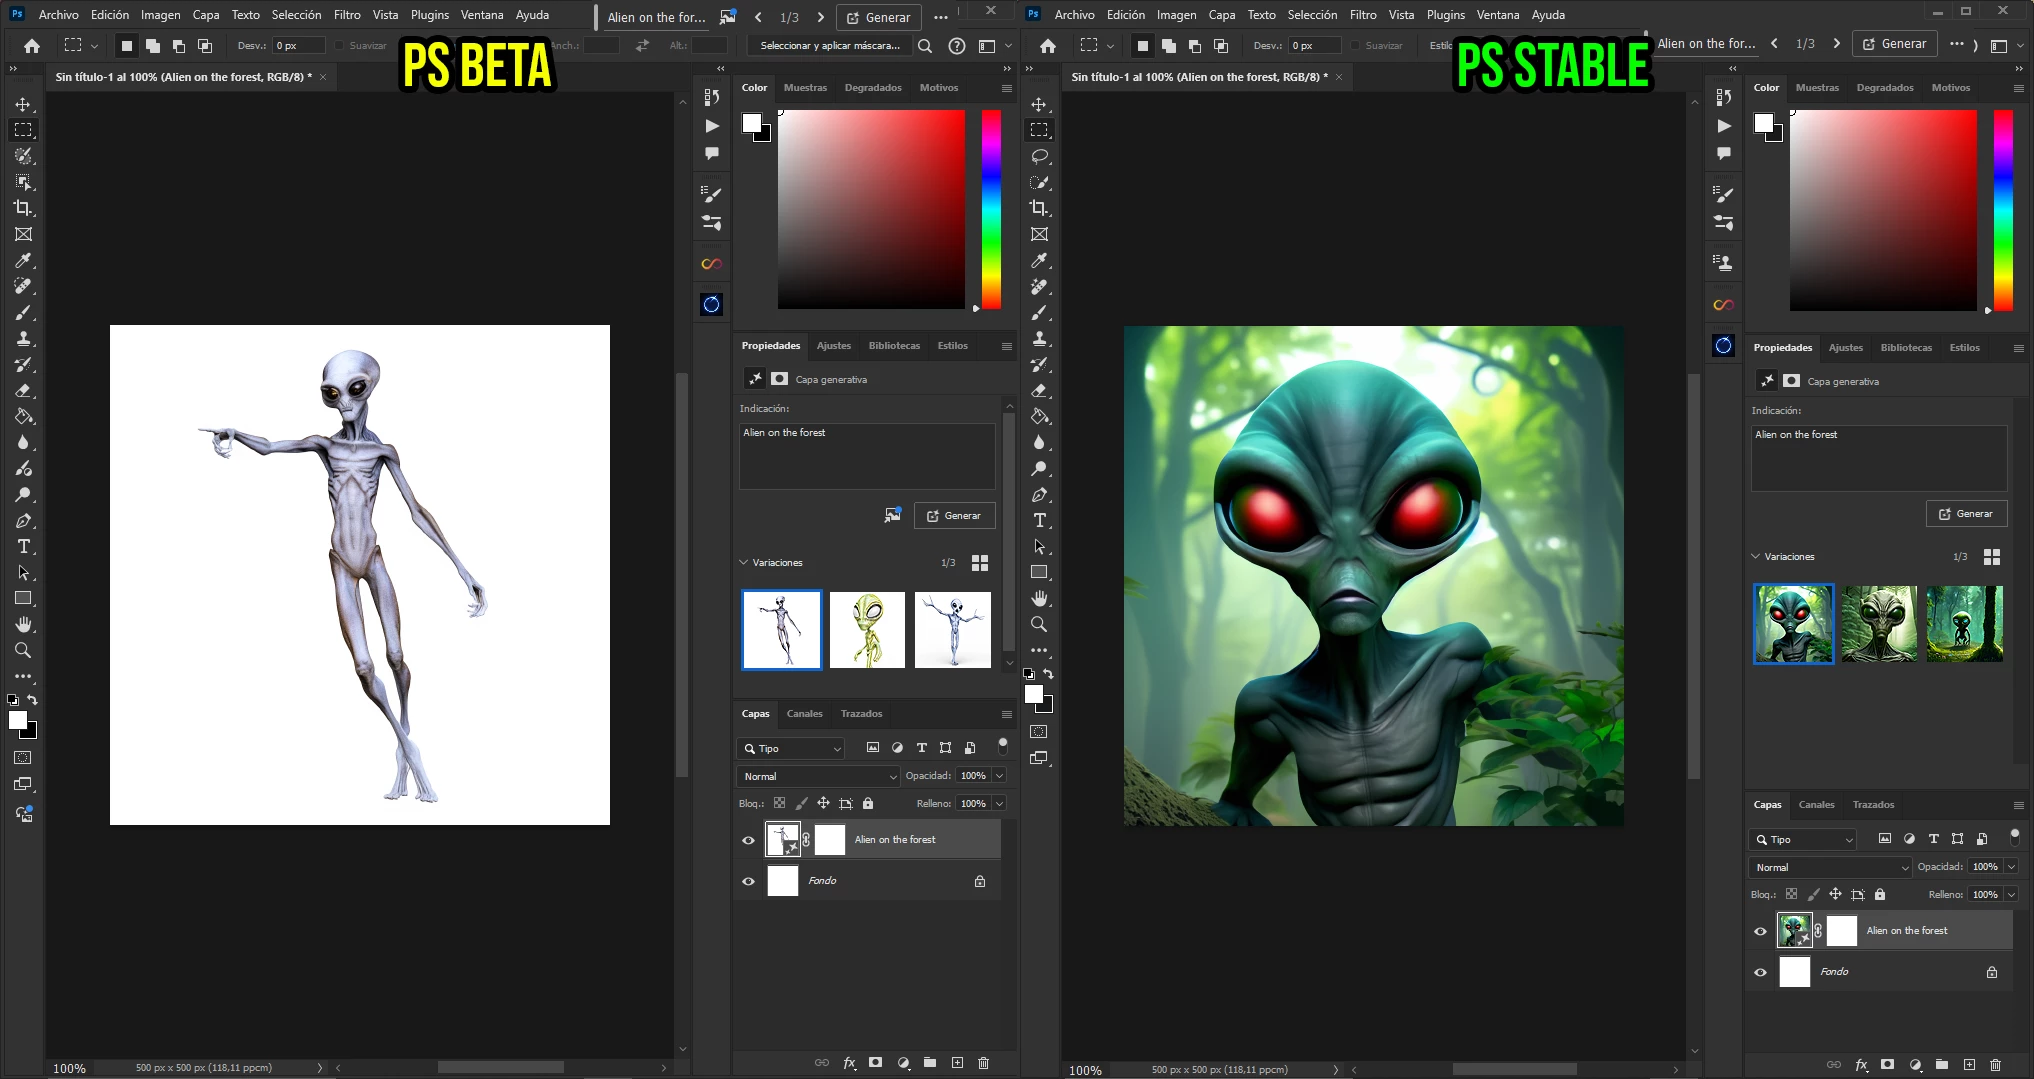Image resolution: width=2034 pixels, height=1079 pixels.
Task: Select the Eraser tool in PS Beta toolbar
Action: click(23, 390)
